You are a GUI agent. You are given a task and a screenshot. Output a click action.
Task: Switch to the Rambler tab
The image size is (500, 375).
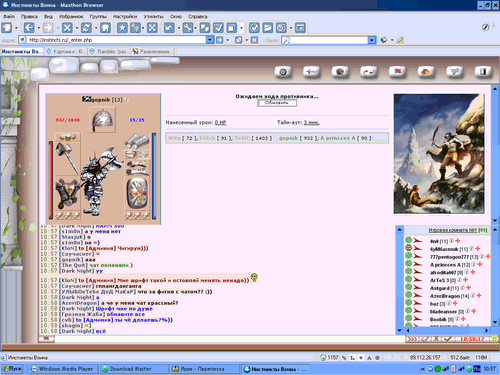109,51
